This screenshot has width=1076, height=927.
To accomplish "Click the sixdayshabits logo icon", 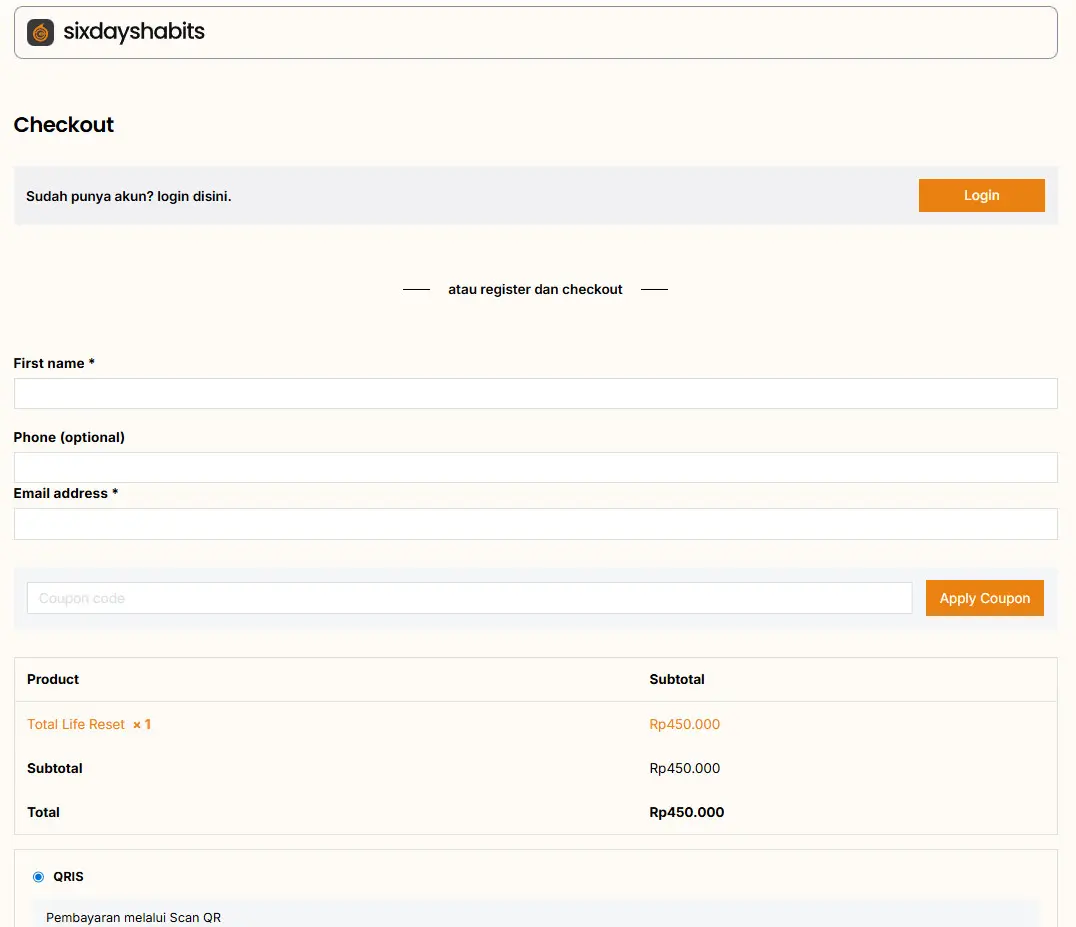I will (40, 32).
